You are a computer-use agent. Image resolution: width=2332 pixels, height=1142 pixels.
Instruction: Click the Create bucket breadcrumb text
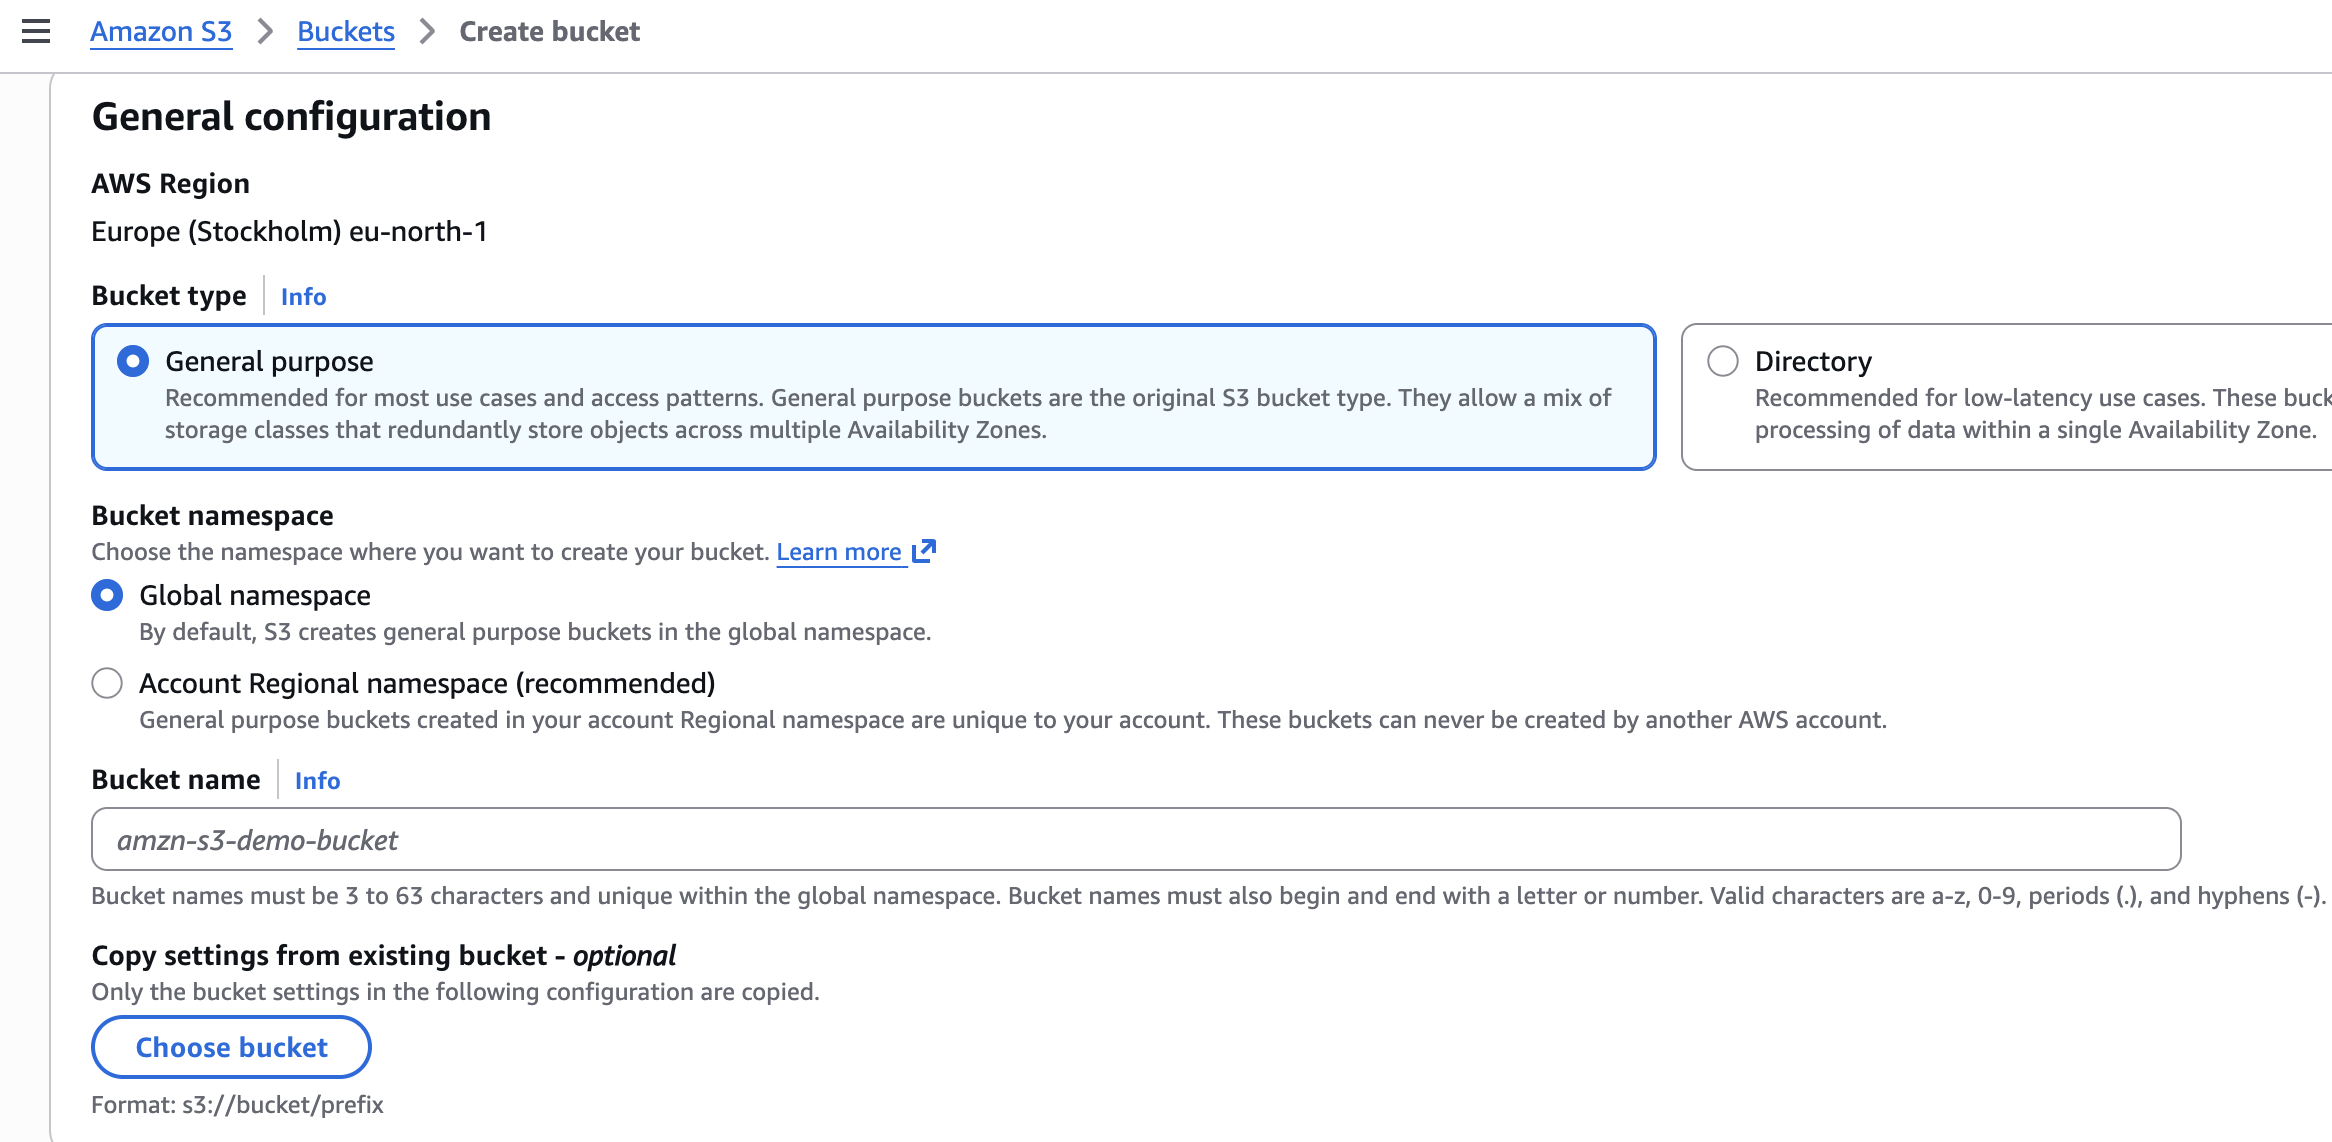tap(549, 32)
